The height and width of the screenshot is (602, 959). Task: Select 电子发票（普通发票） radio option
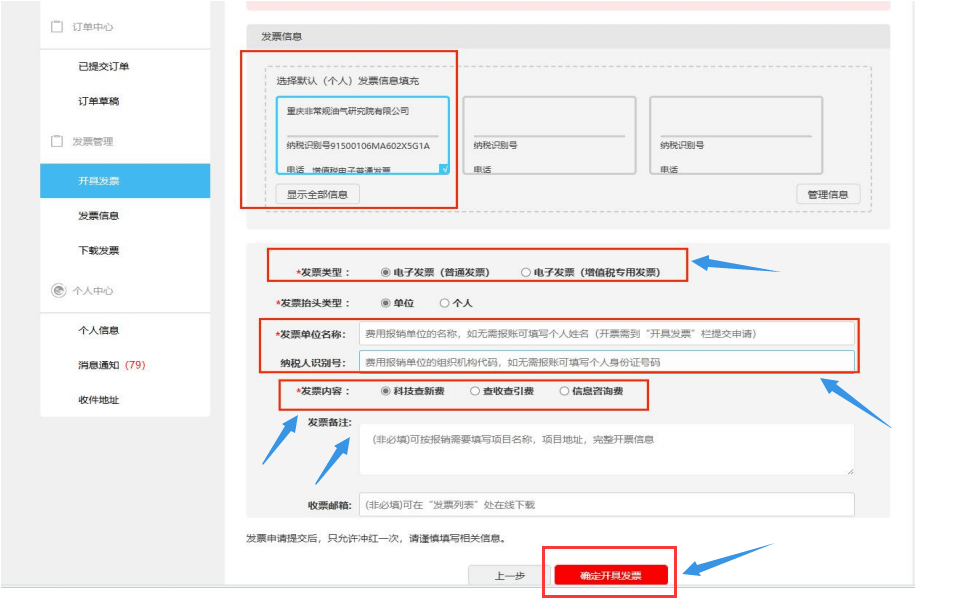pyautogui.click(x=386, y=272)
